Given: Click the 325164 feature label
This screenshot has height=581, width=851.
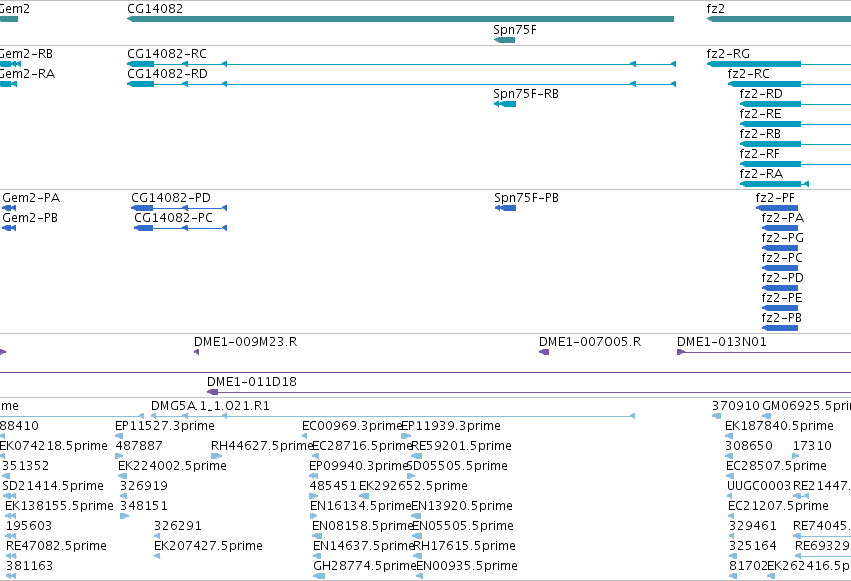Looking at the screenshot, I should click(x=753, y=547).
